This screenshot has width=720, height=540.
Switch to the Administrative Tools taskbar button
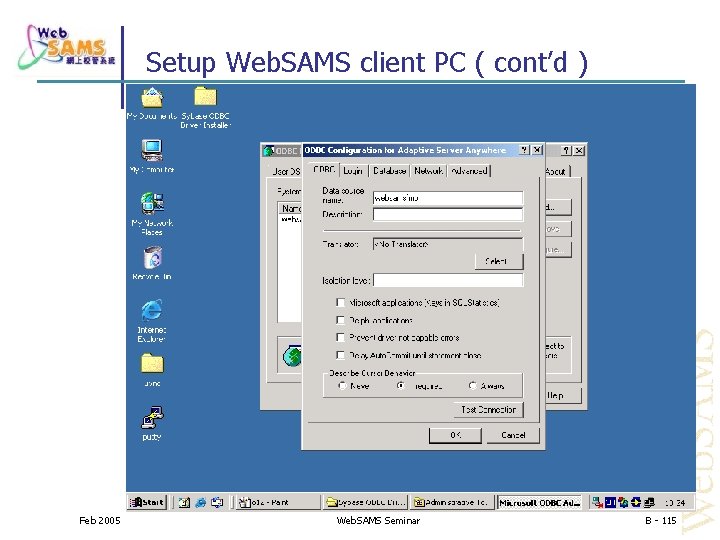(452, 502)
